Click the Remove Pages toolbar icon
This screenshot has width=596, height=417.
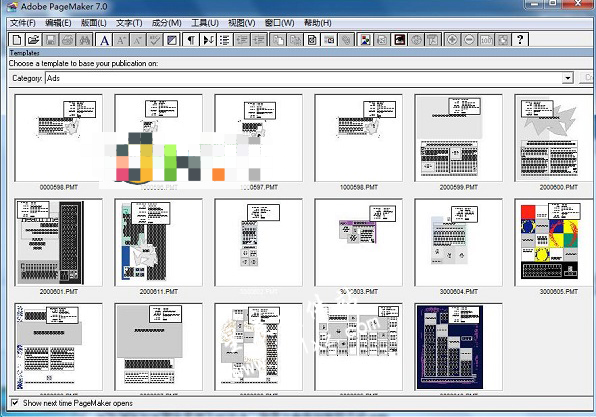tap(295, 40)
